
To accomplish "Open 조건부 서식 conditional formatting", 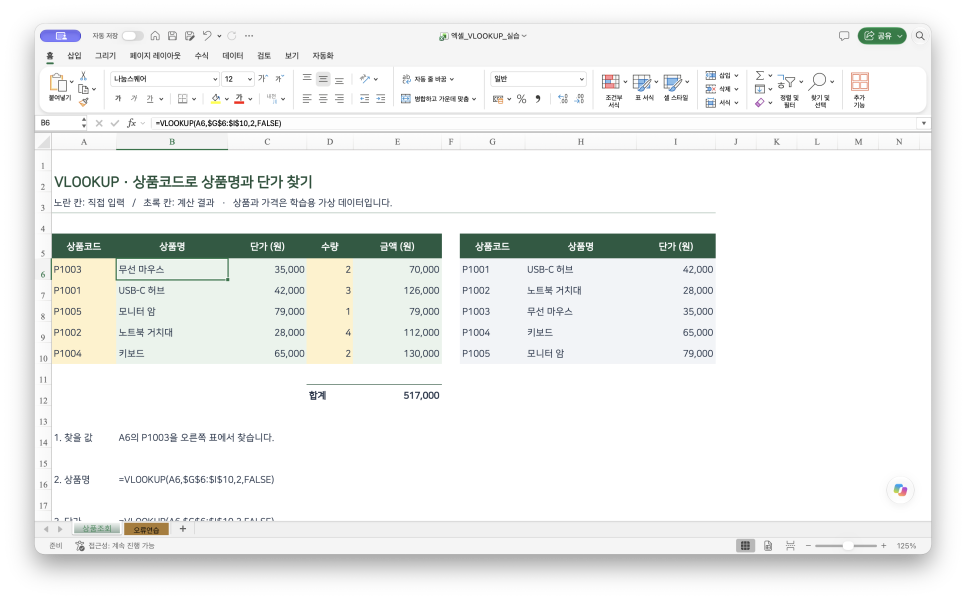I will [614, 90].
